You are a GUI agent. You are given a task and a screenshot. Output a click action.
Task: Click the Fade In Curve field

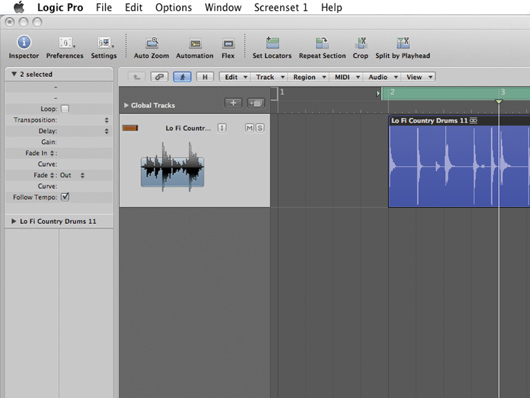pyautogui.click(x=59, y=164)
